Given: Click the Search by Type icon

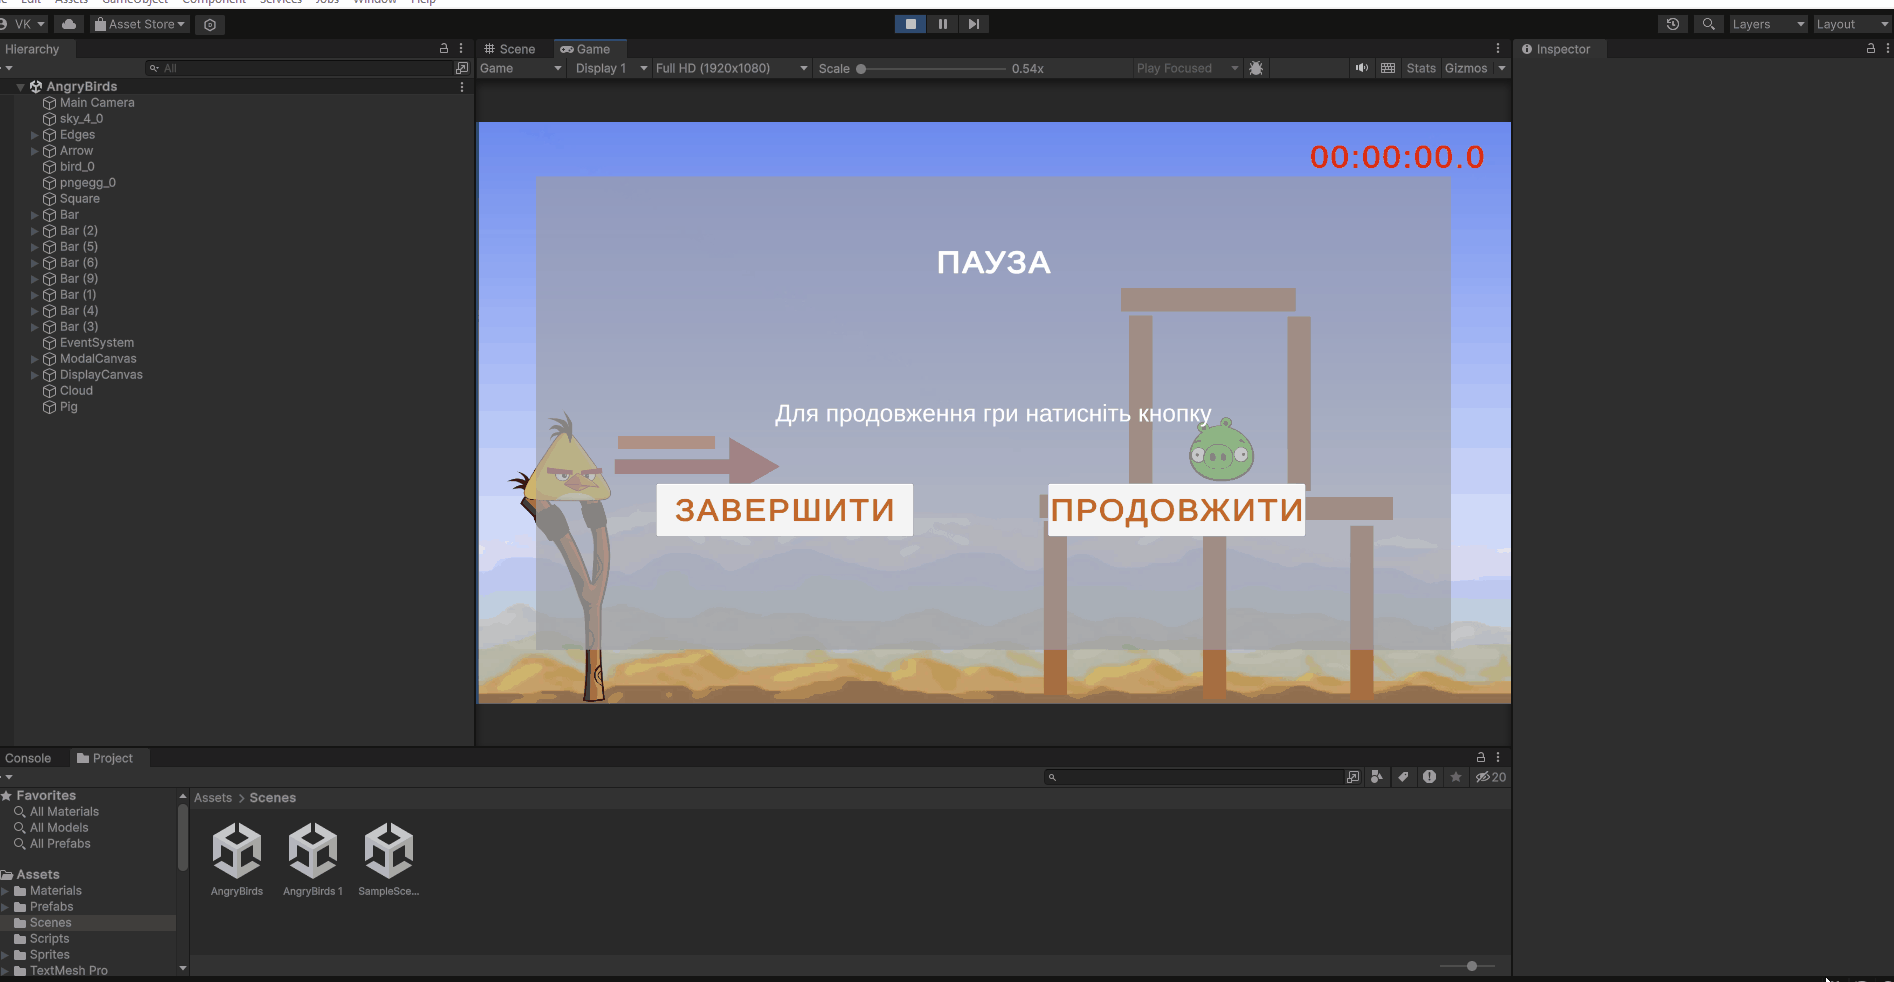Looking at the screenshot, I should coord(1378,777).
